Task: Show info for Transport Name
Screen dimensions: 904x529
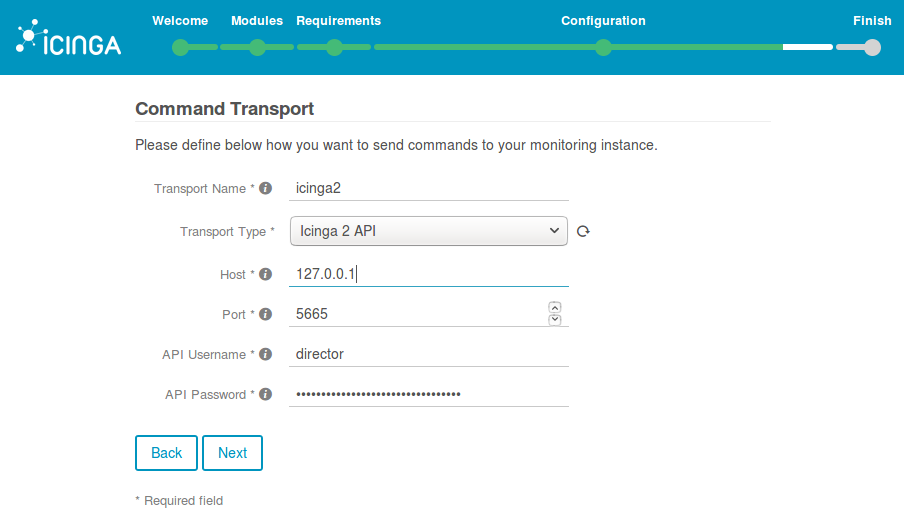Action: pyautogui.click(x=265, y=188)
